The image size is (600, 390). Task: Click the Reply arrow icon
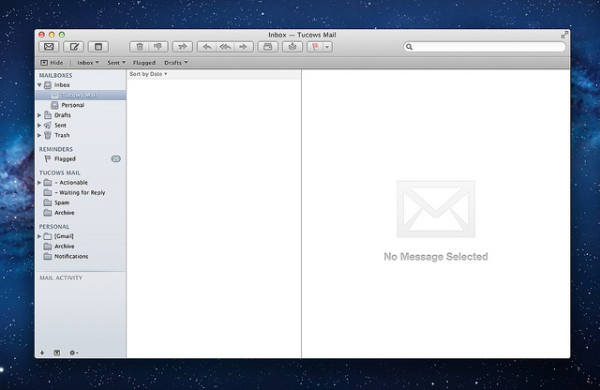pos(207,47)
